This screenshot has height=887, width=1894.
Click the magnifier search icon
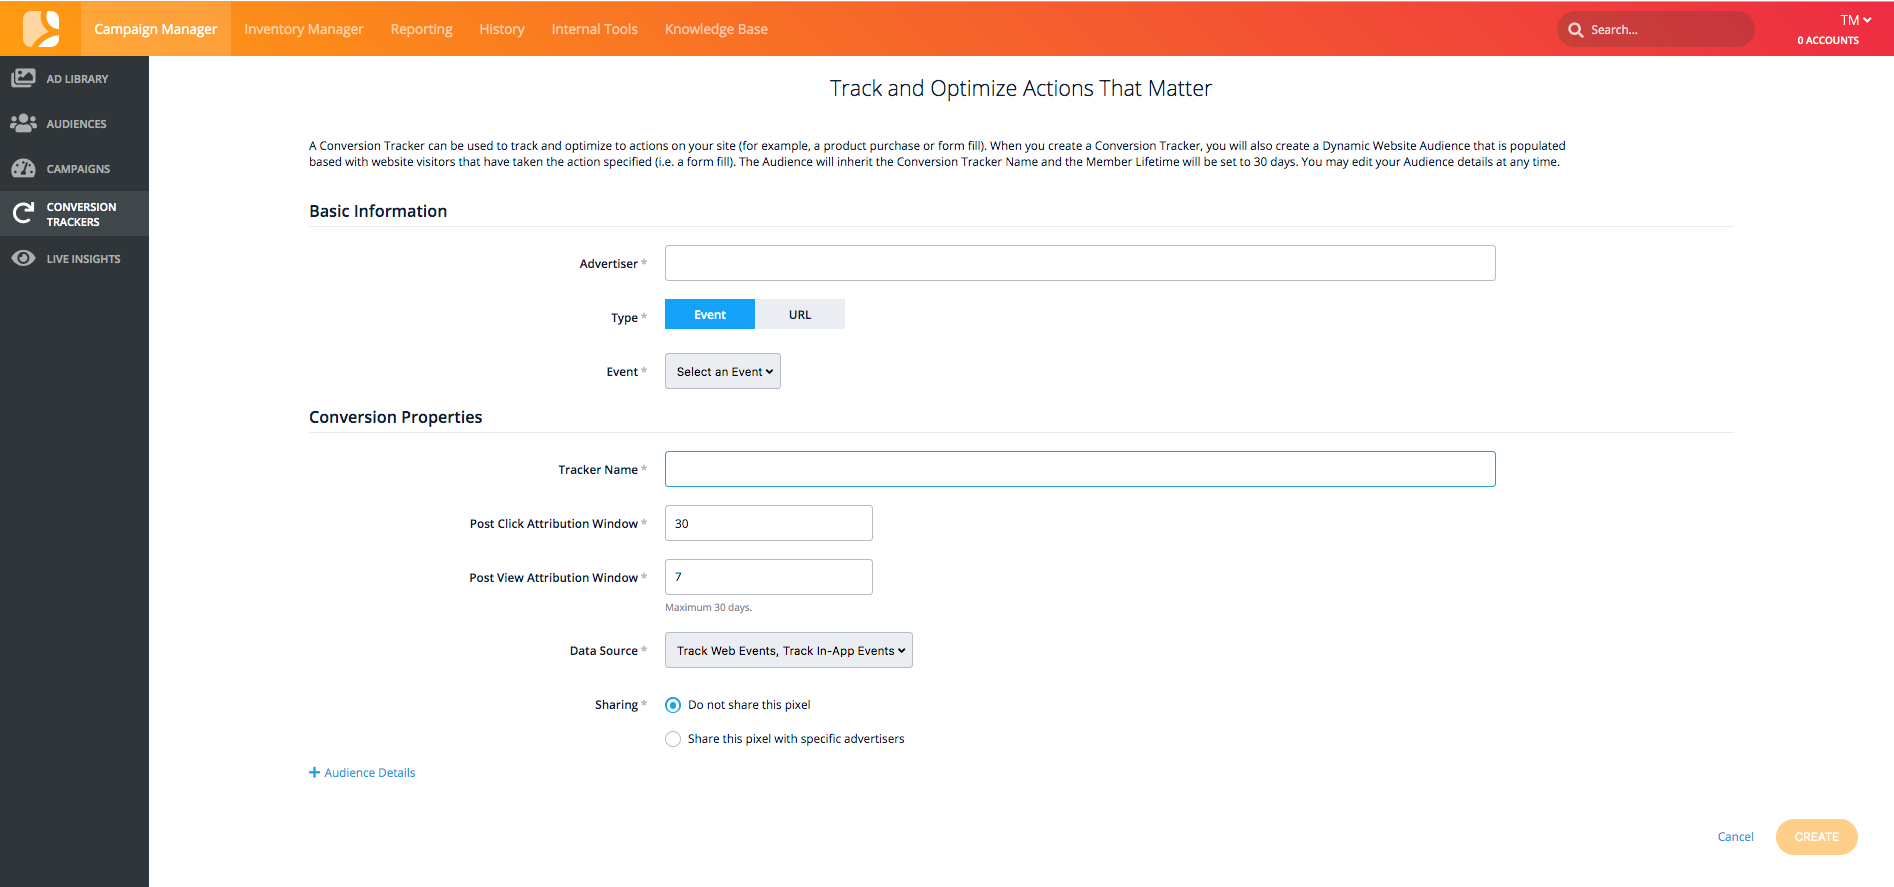1575,30
